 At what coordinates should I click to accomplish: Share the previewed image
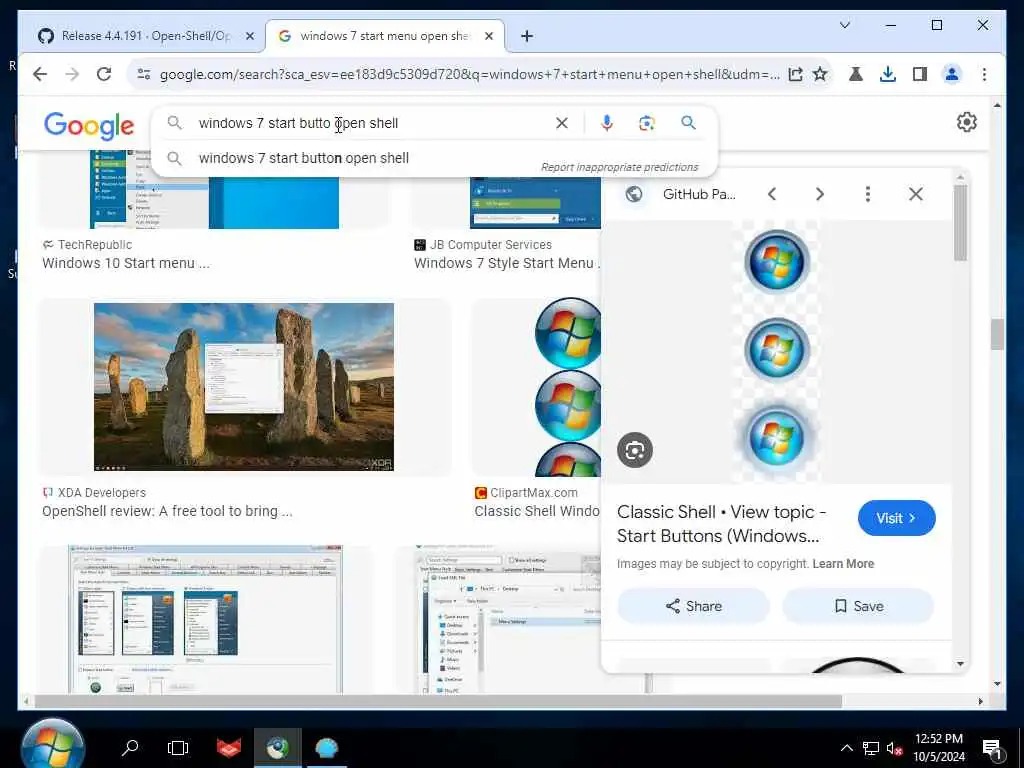694,606
